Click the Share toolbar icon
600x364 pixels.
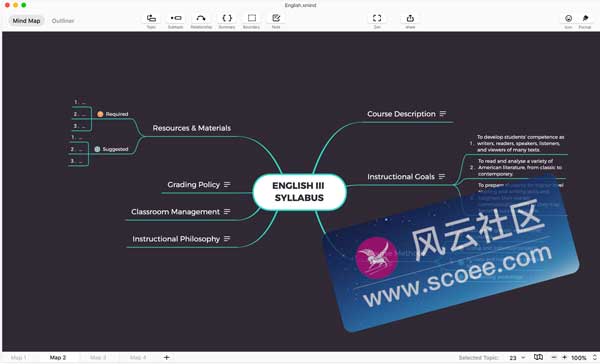pos(410,18)
